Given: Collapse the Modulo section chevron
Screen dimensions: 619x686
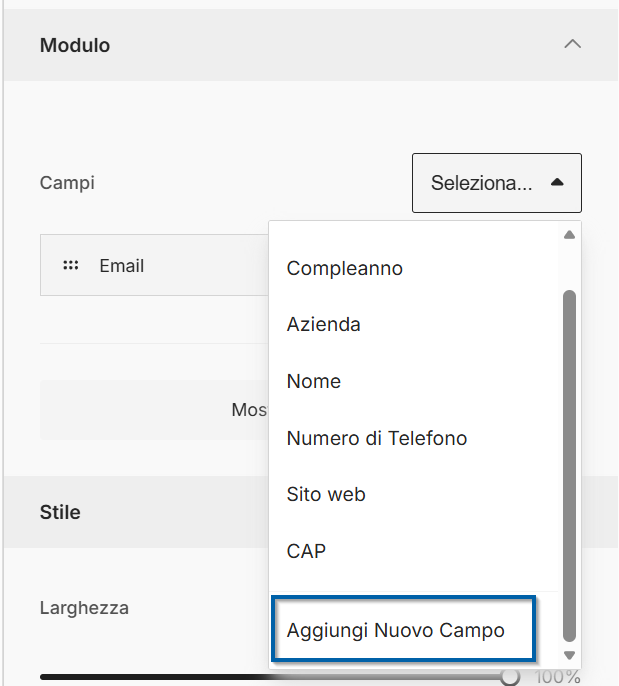Looking at the screenshot, I should [x=572, y=45].
